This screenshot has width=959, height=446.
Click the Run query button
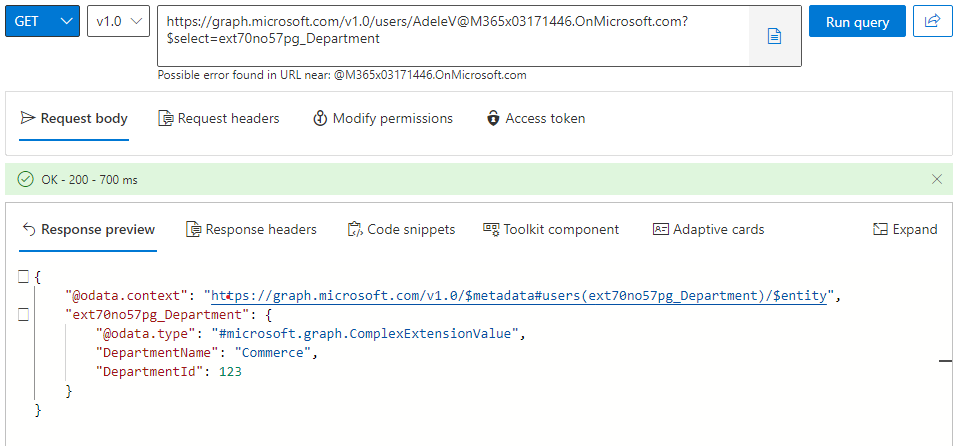tap(857, 21)
